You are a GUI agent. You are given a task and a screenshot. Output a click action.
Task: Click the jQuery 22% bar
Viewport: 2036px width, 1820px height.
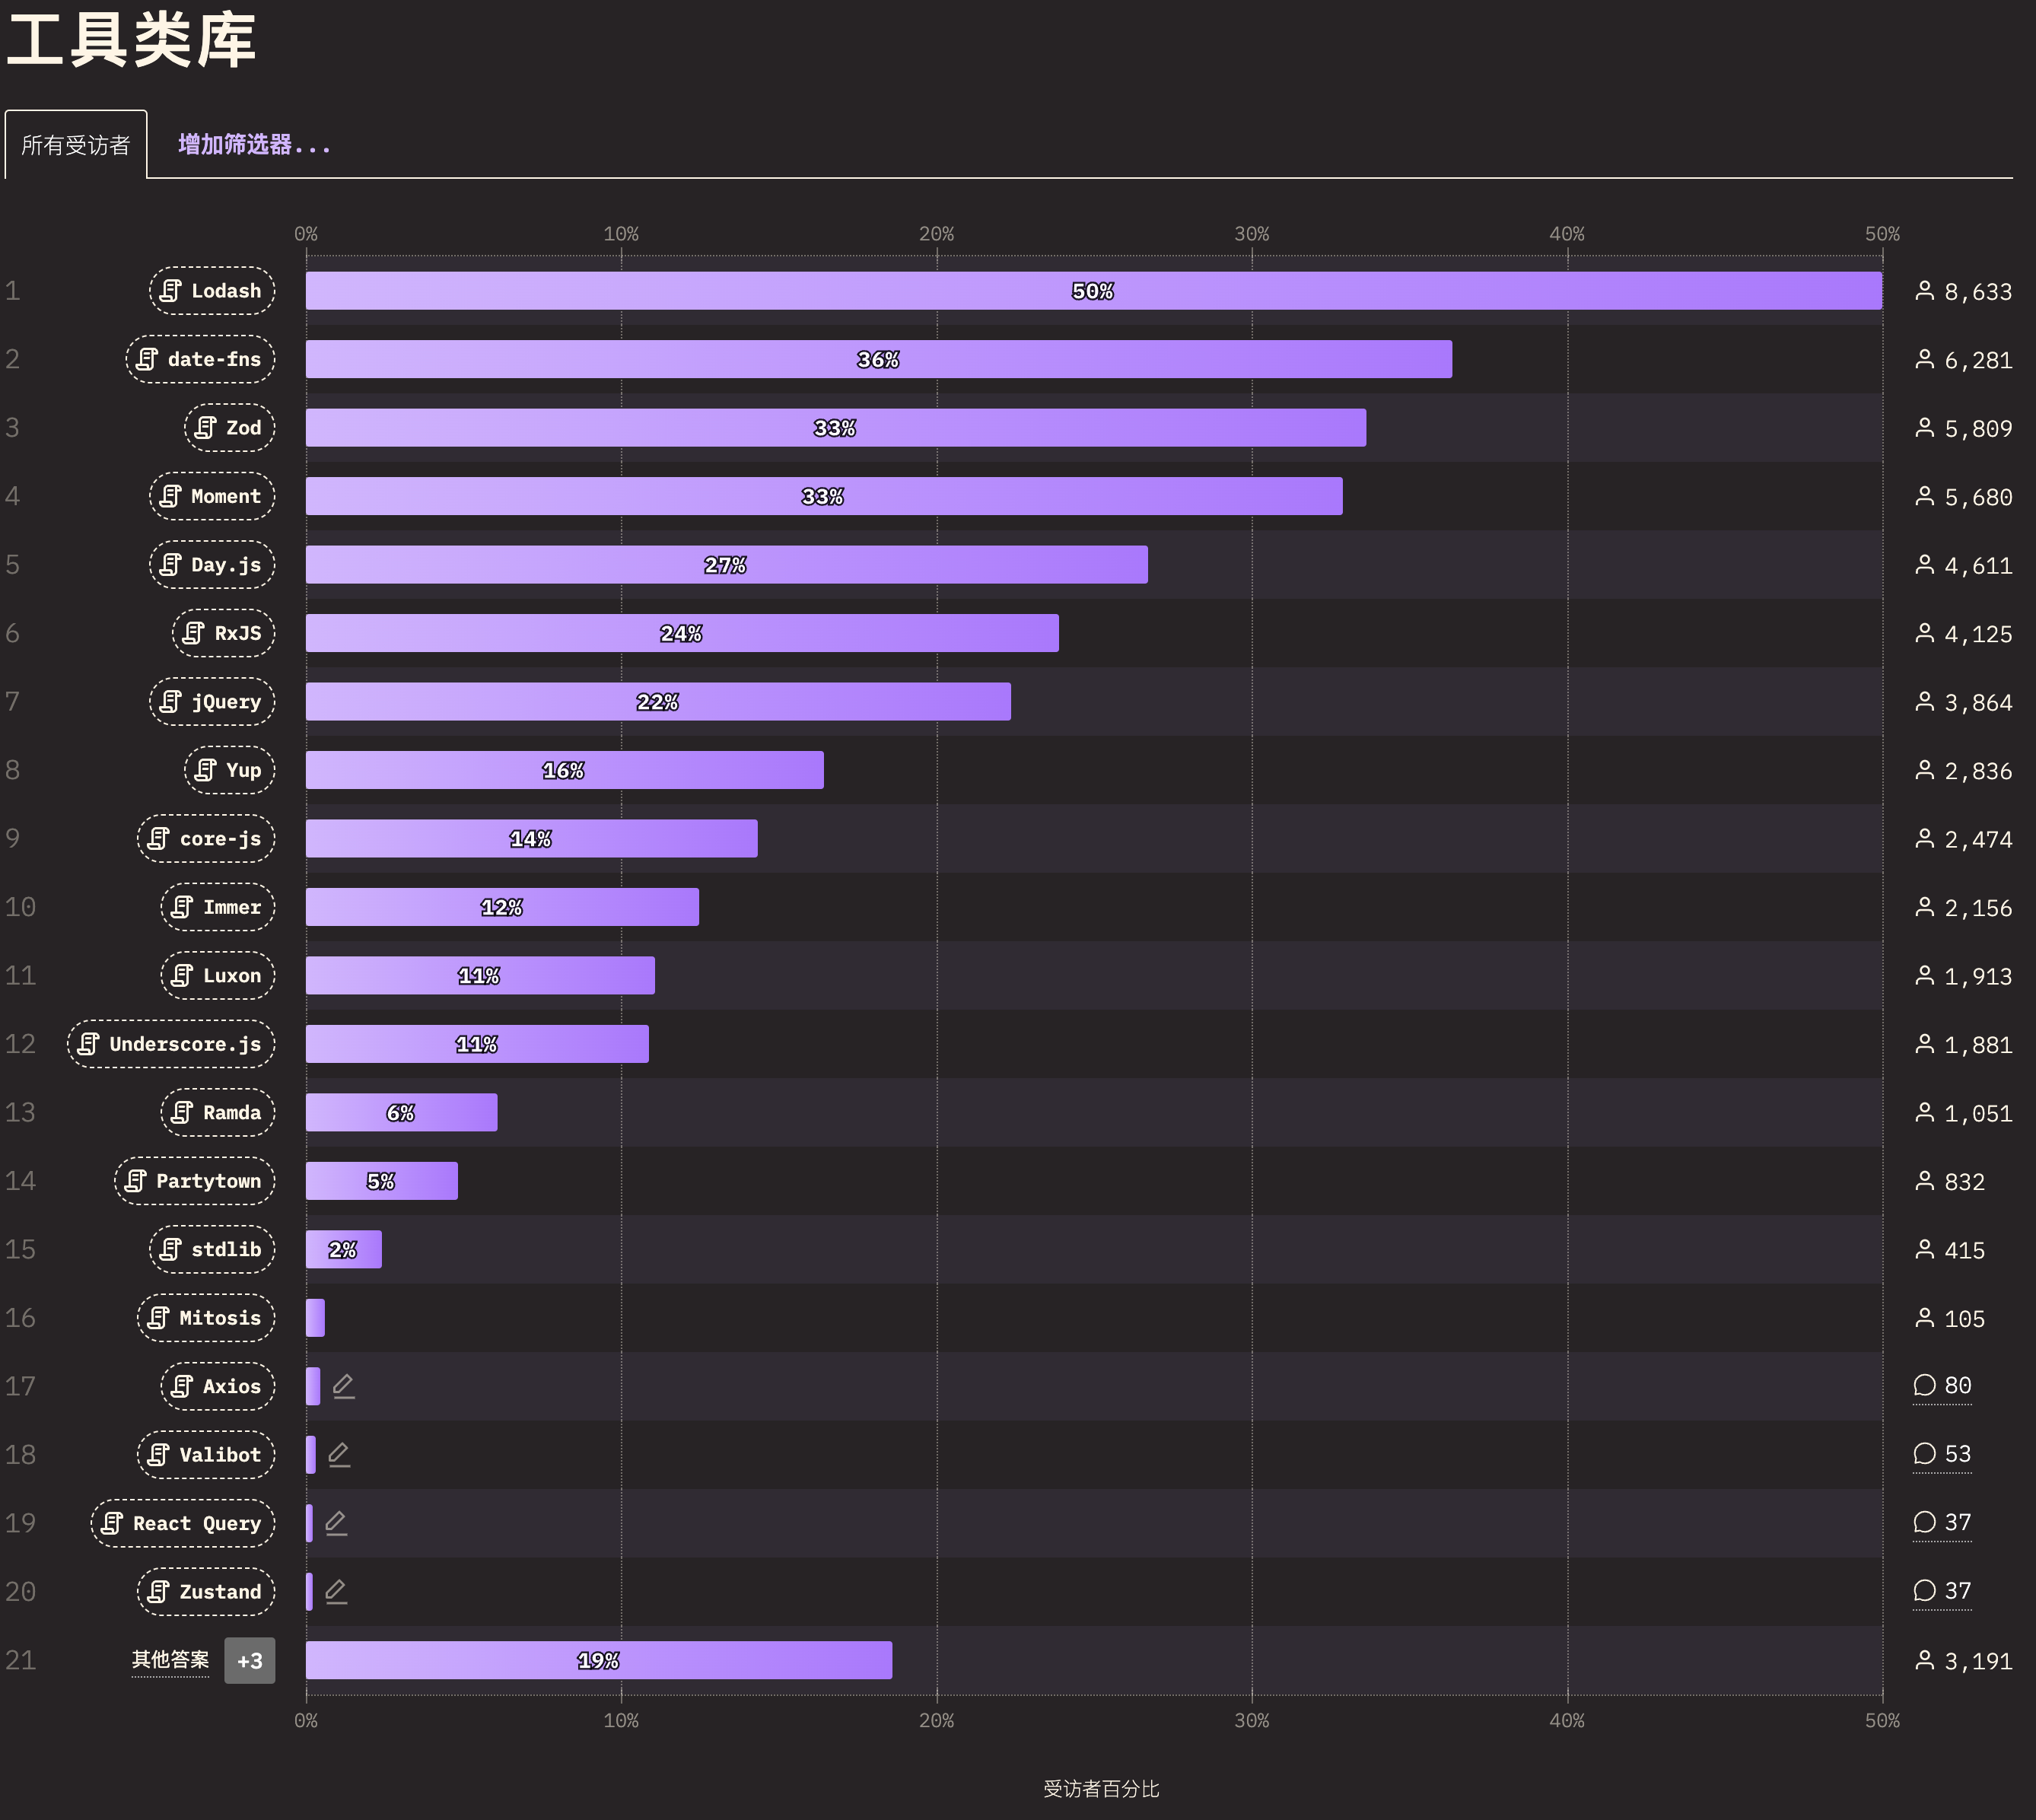click(658, 702)
